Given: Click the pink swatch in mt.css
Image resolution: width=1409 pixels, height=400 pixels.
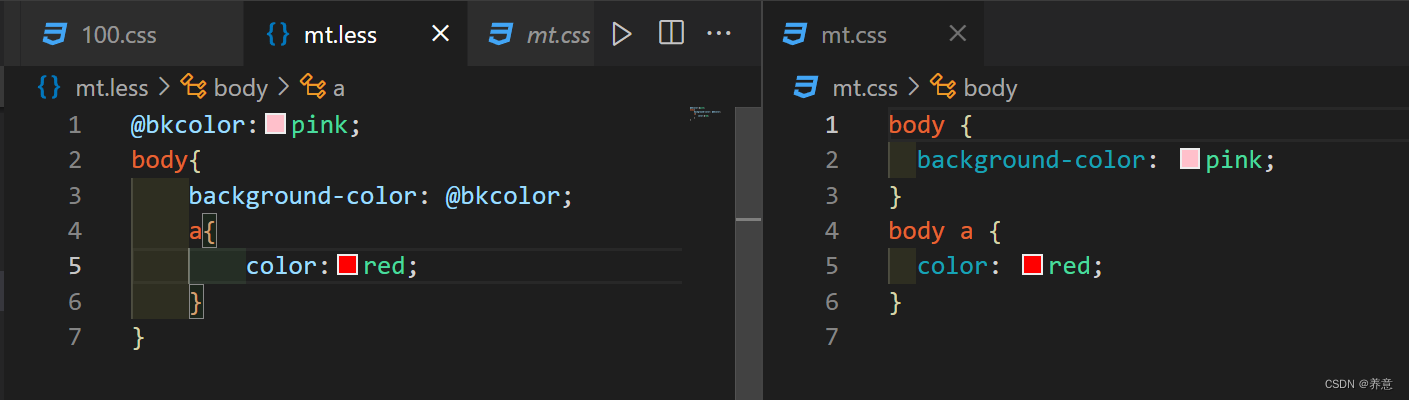Looking at the screenshot, I should (1190, 159).
